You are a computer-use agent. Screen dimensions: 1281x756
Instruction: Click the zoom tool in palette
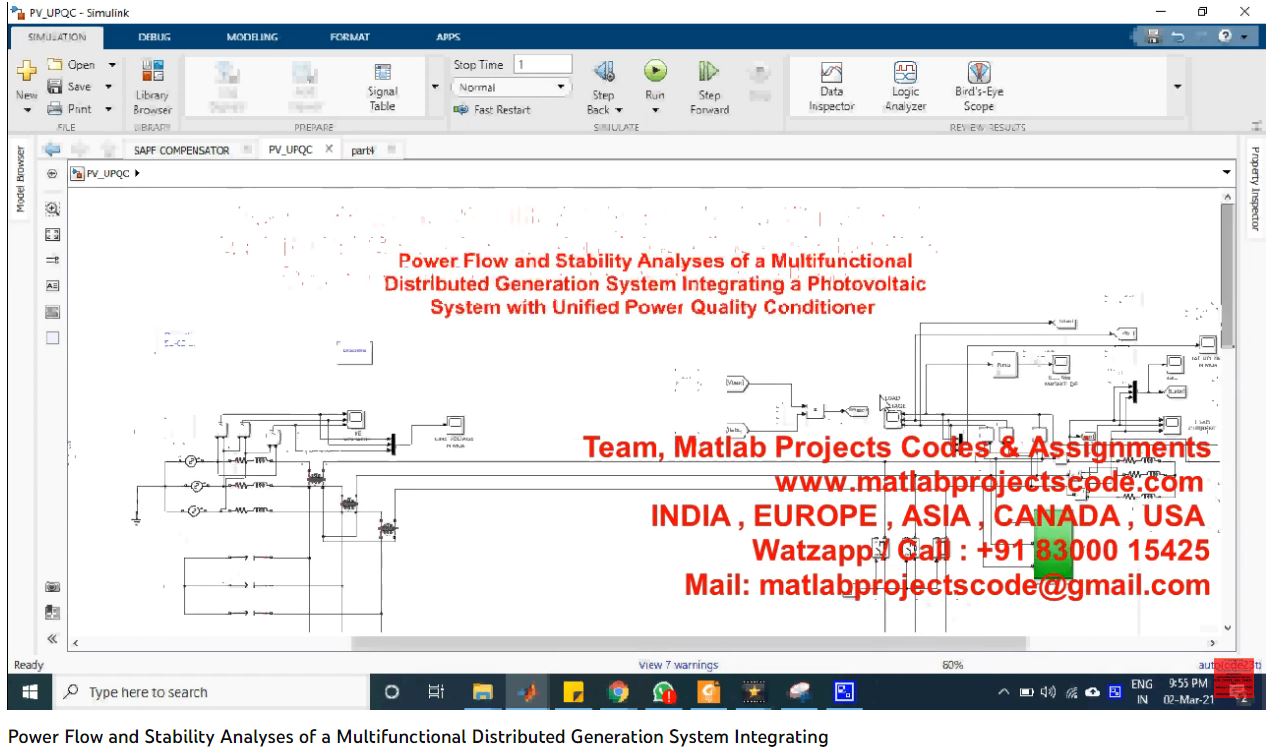pyautogui.click(x=53, y=209)
